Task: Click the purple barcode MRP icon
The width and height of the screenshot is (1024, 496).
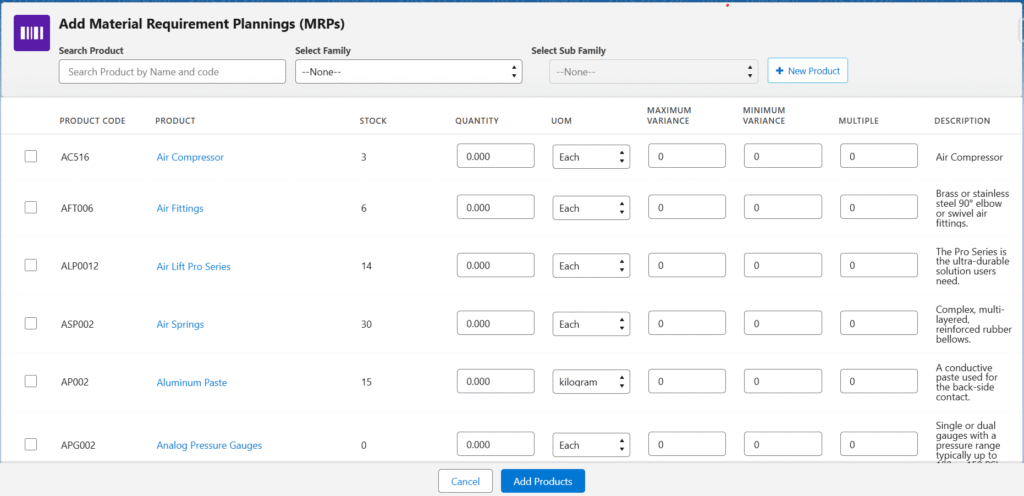Action: click(x=32, y=33)
